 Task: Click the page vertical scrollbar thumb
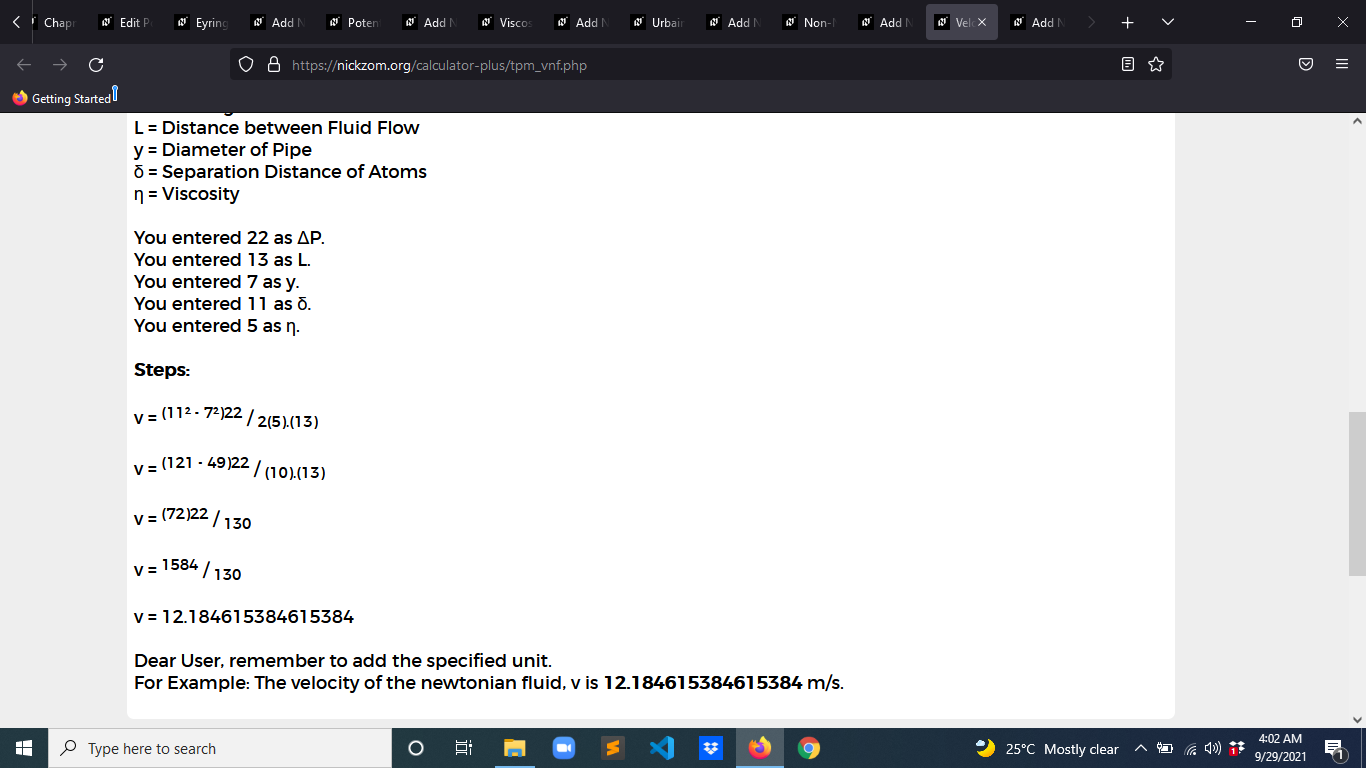pos(1357,493)
